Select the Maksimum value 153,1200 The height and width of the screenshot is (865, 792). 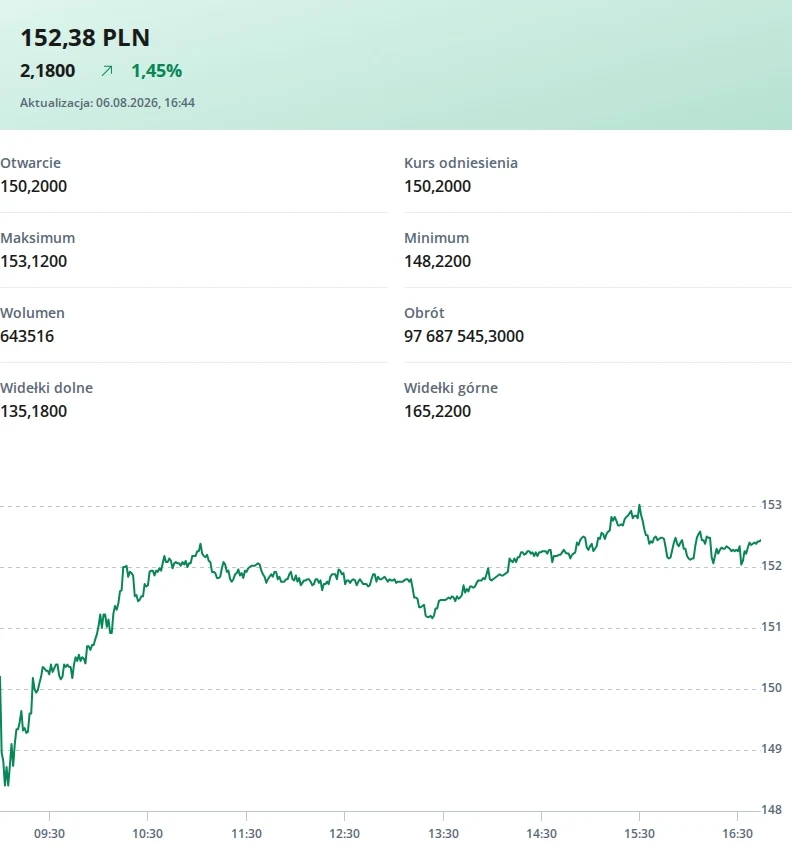click(x=34, y=261)
